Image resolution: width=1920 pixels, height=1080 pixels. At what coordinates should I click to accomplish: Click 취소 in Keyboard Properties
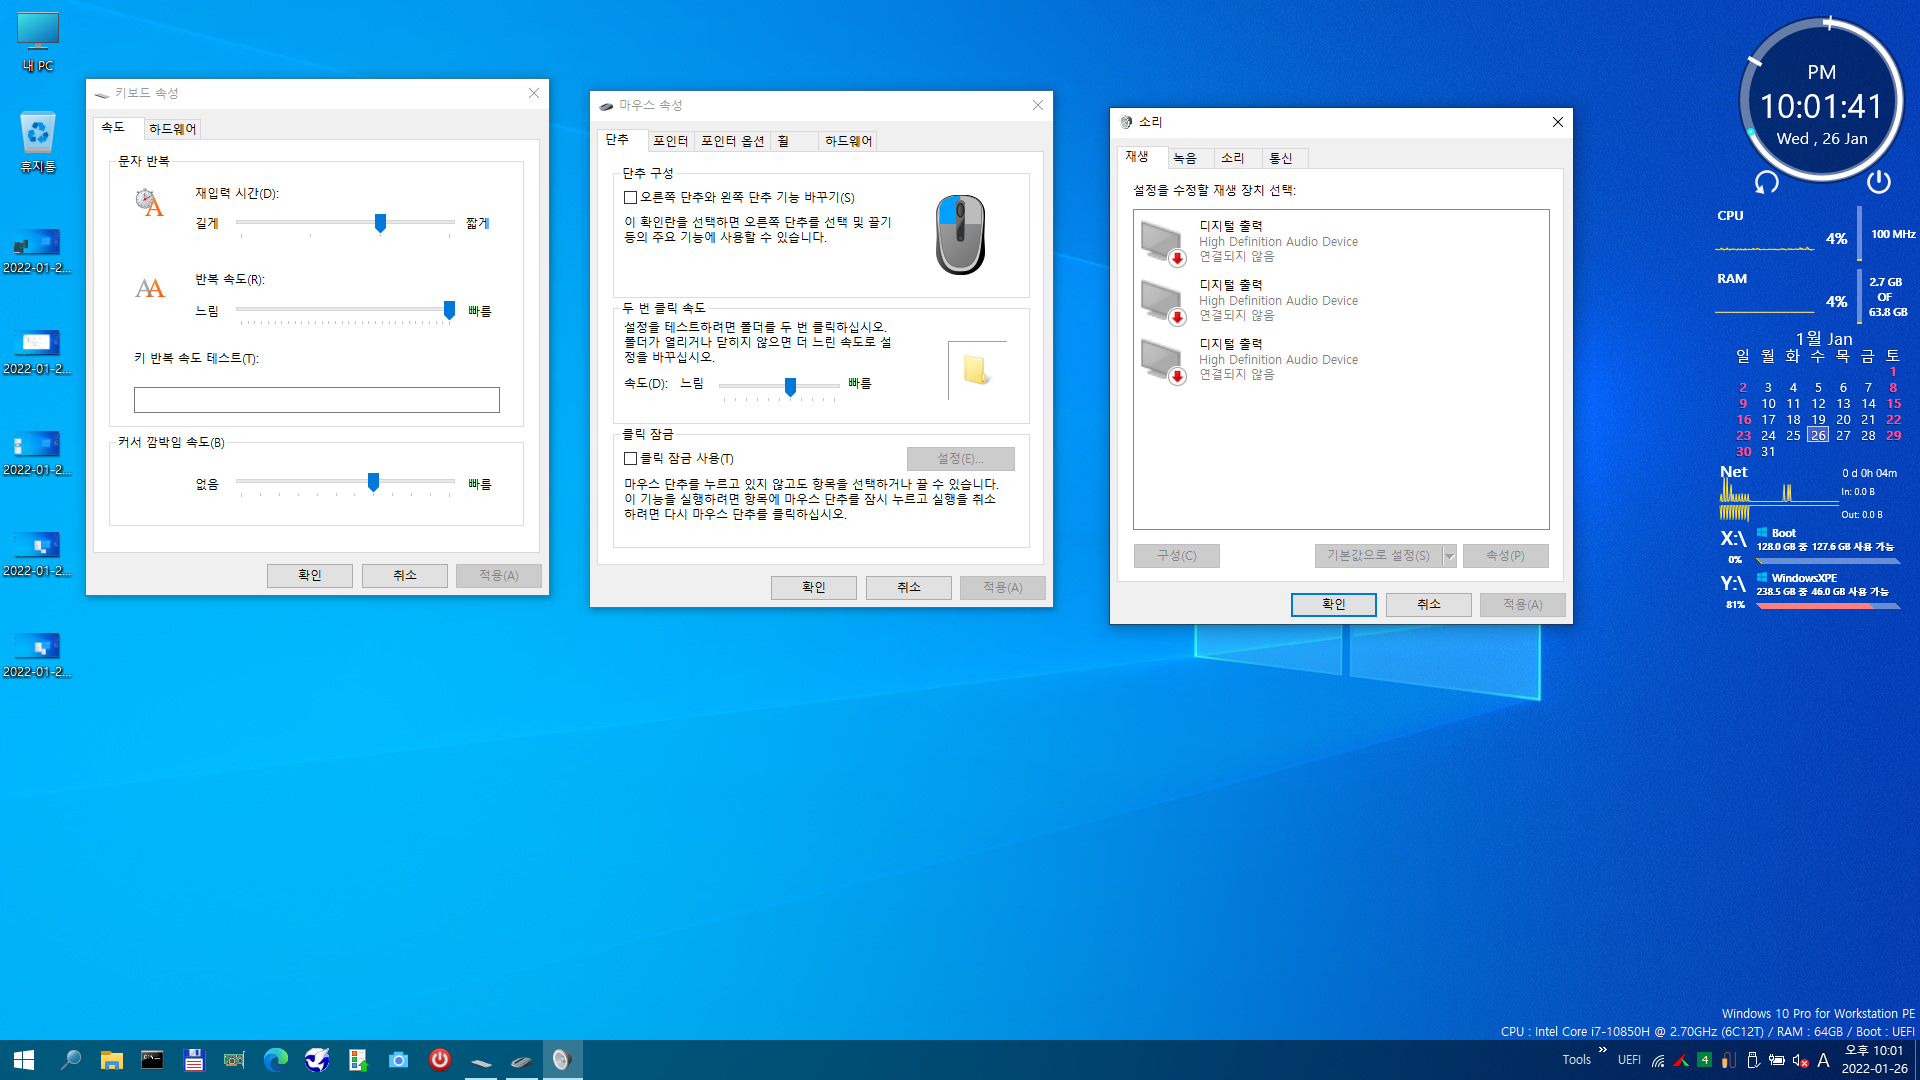pyautogui.click(x=405, y=576)
